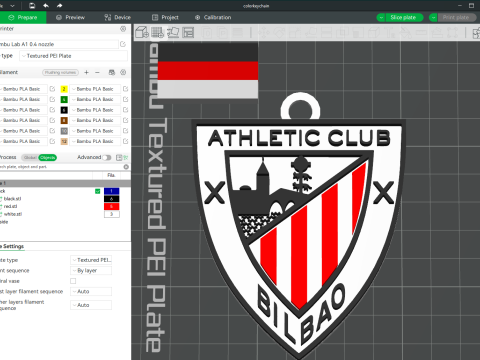The image size is (480, 360).
Task: Click the Add plate grid icon
Action: [157, 32]
